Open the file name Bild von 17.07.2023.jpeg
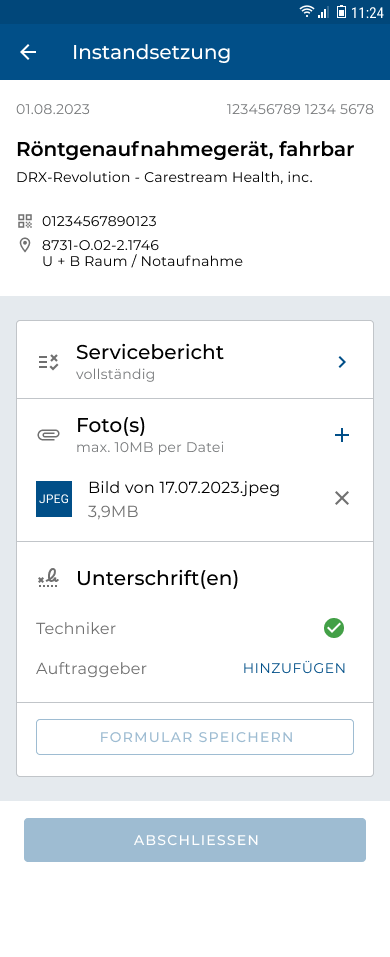The image size is (390, 957). 184,488
